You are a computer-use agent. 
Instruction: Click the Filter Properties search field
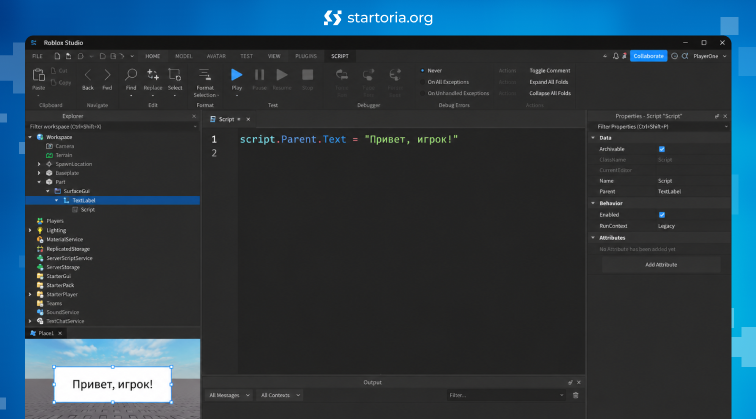point(659,127)
